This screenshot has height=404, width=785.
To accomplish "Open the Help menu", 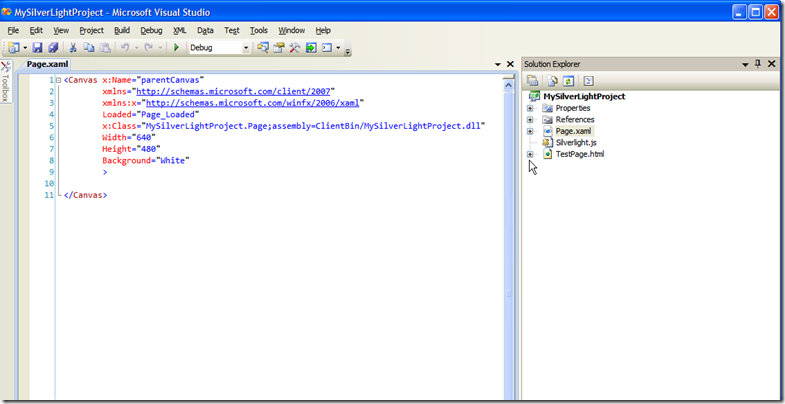I will pyautogui.click(x=323, y=31).
